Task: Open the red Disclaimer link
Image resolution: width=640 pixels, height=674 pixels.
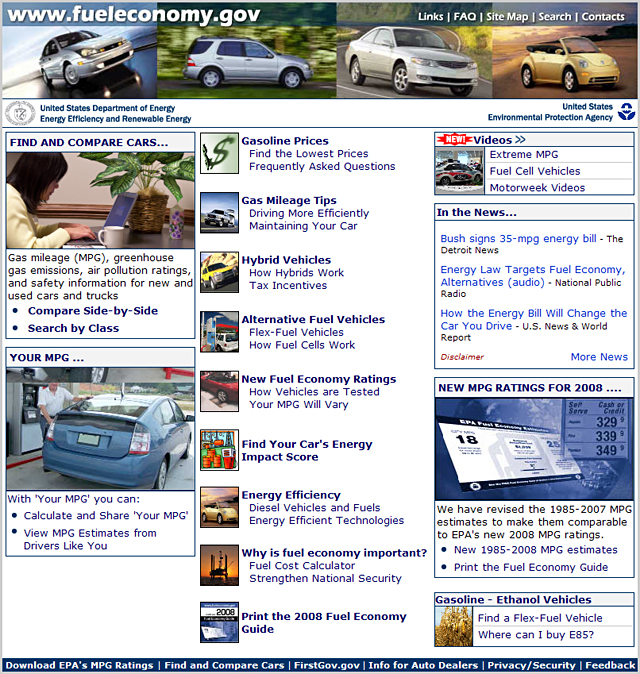Action: [x=462, y=357]
